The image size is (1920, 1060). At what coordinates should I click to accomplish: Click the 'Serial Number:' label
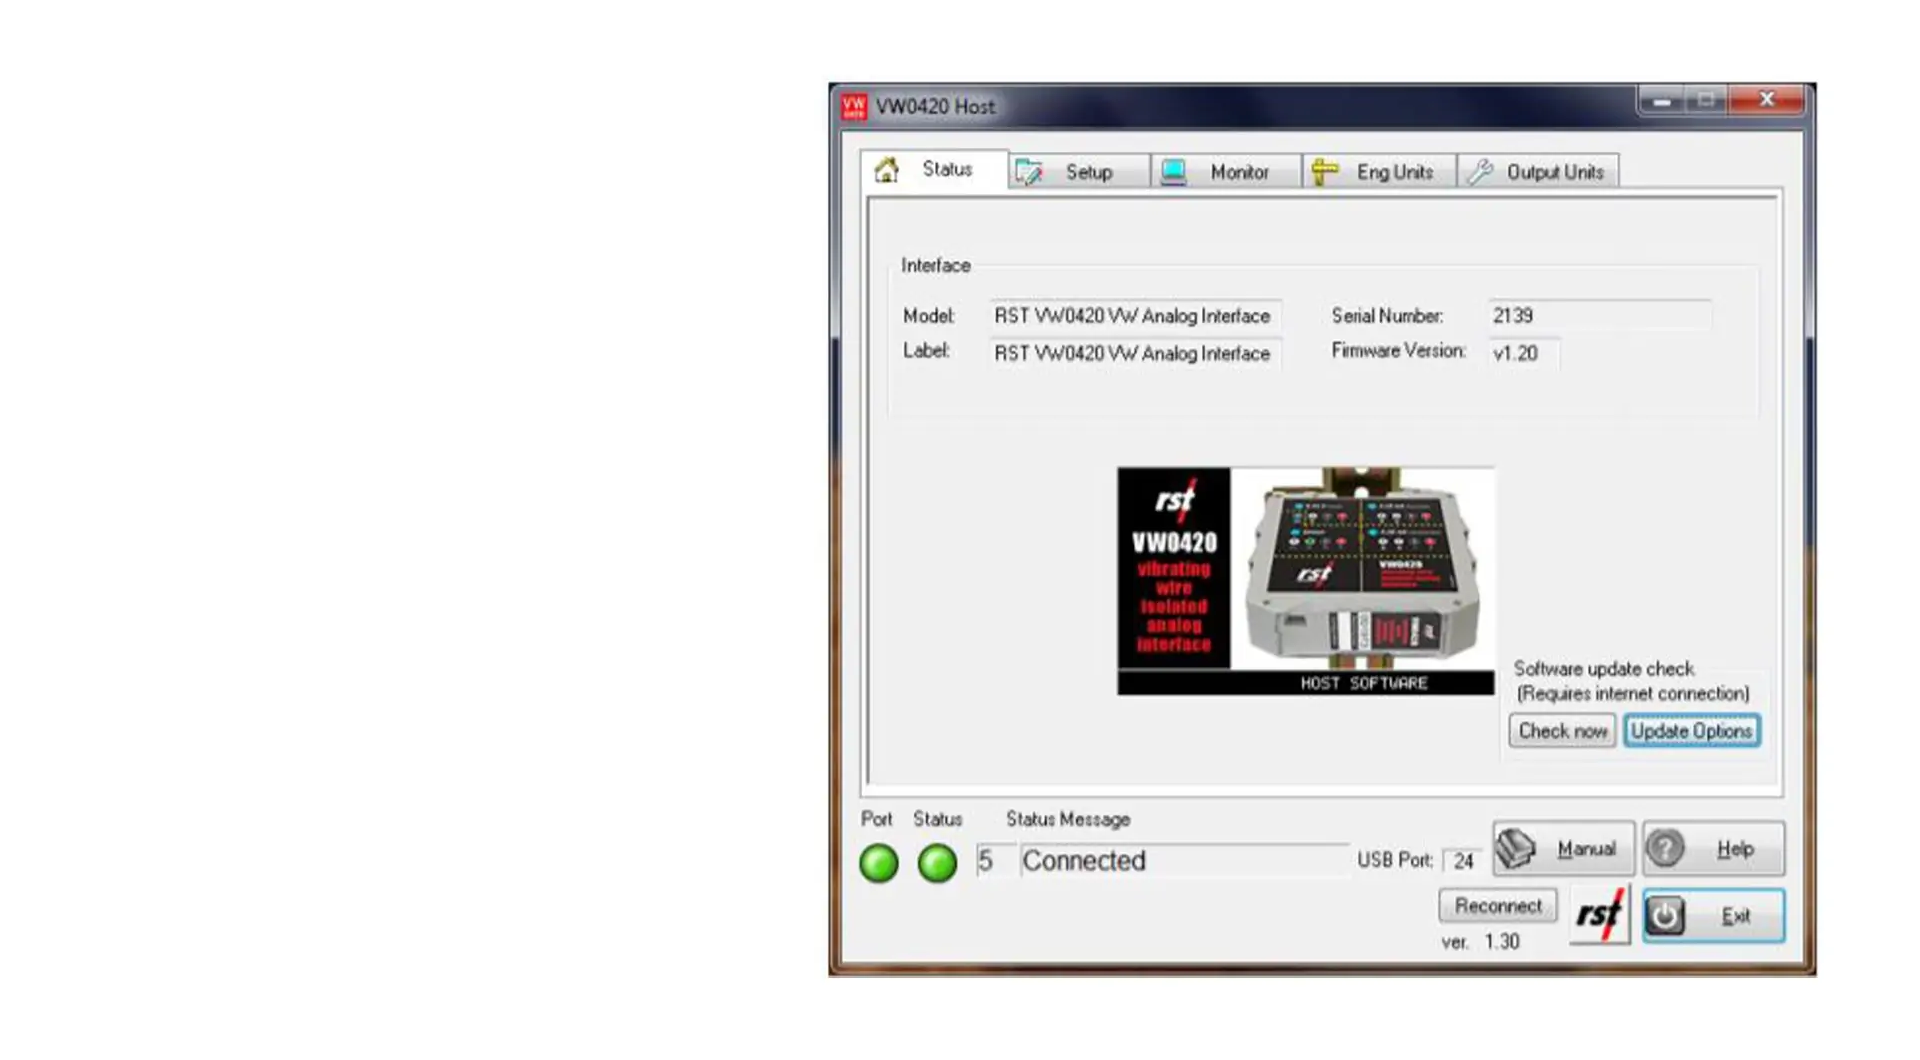click(x=1387, y=316)
